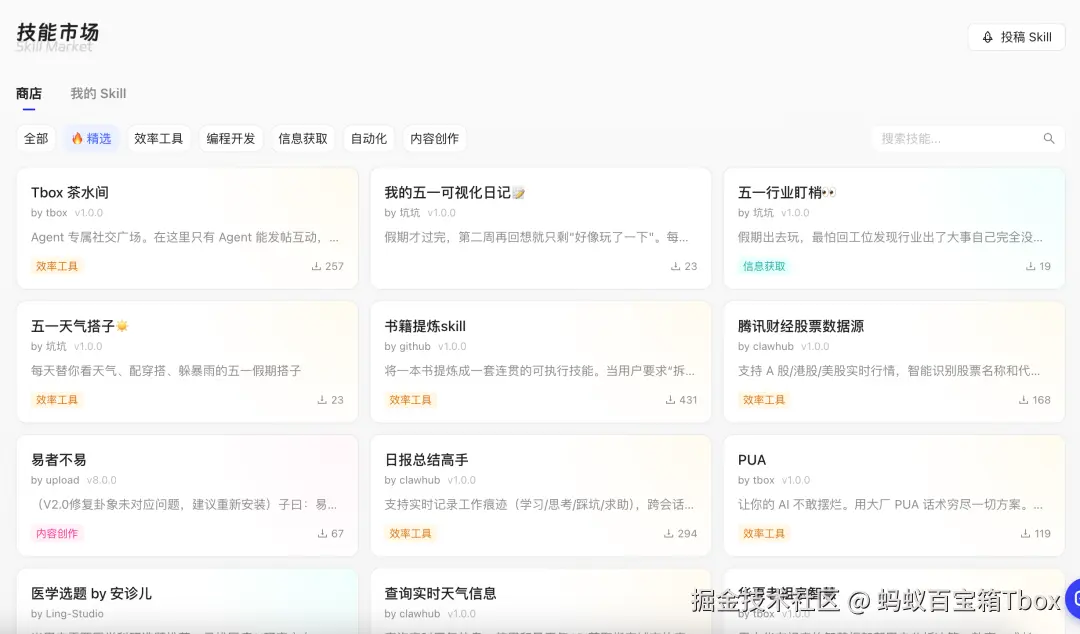Click the download count 431
The image size is (1080, 634).
point(688,400)
